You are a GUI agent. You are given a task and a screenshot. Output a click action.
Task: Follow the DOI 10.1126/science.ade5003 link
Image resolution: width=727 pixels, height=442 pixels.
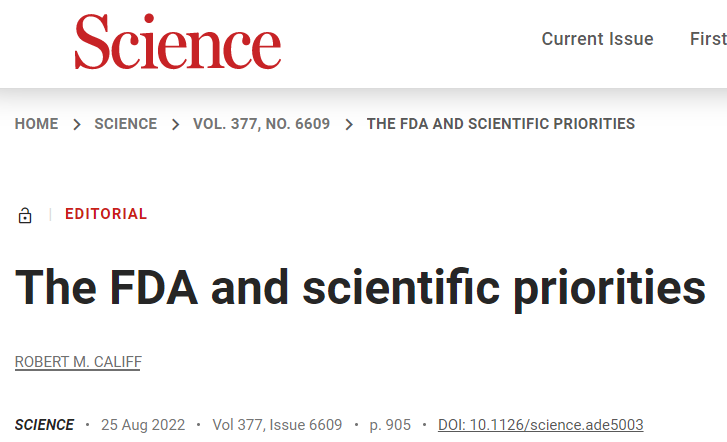[540, 425]
